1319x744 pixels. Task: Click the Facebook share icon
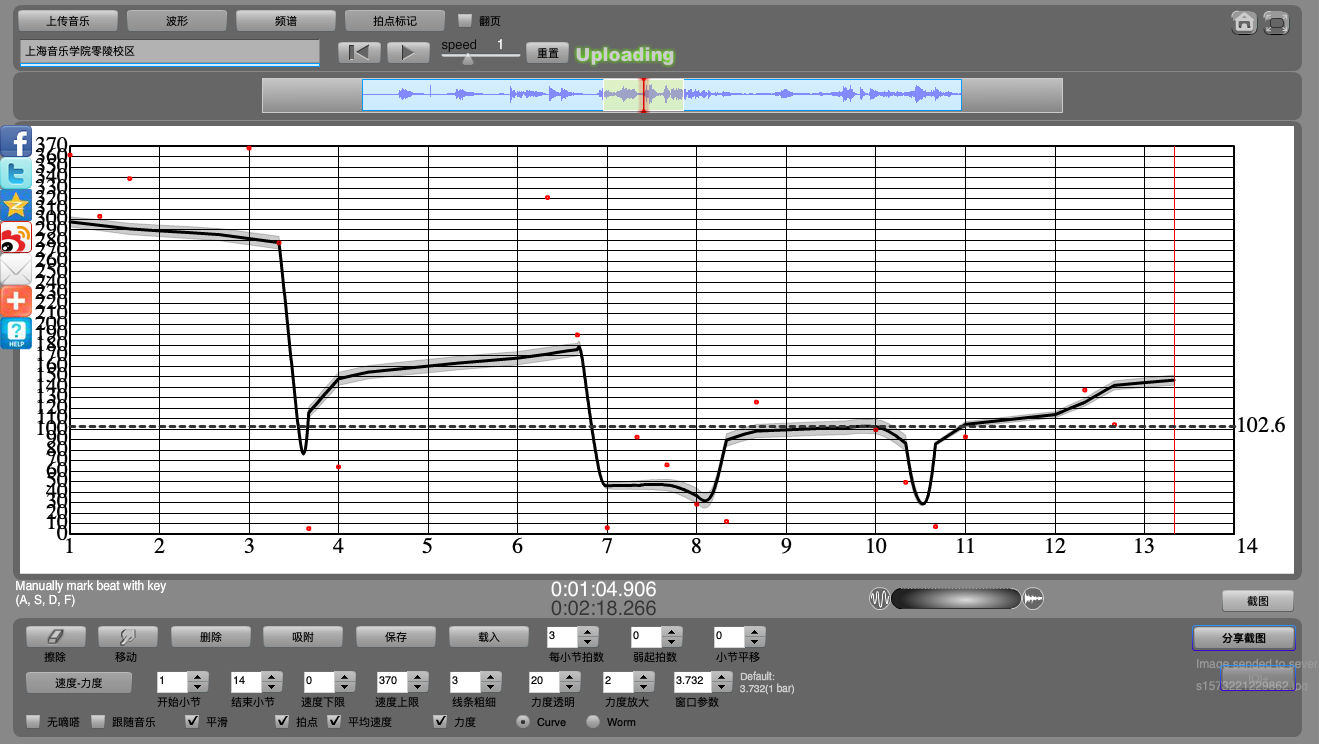pos(16,142)
